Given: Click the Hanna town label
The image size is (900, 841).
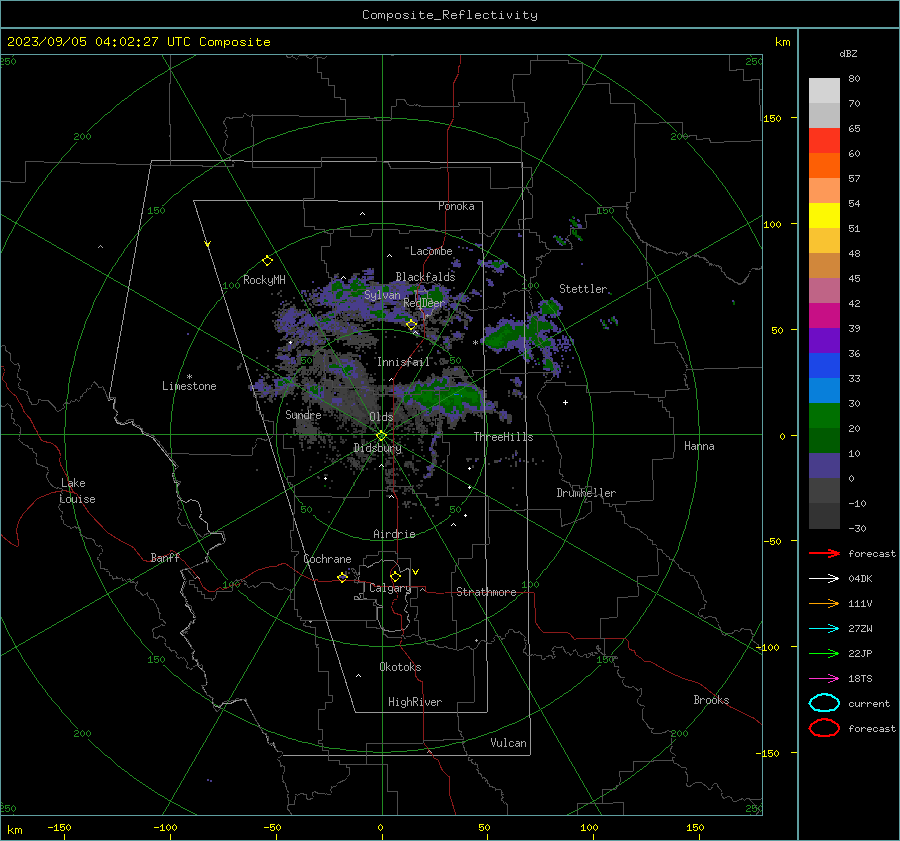Looking at the screenshot, I should pos(699,446).
